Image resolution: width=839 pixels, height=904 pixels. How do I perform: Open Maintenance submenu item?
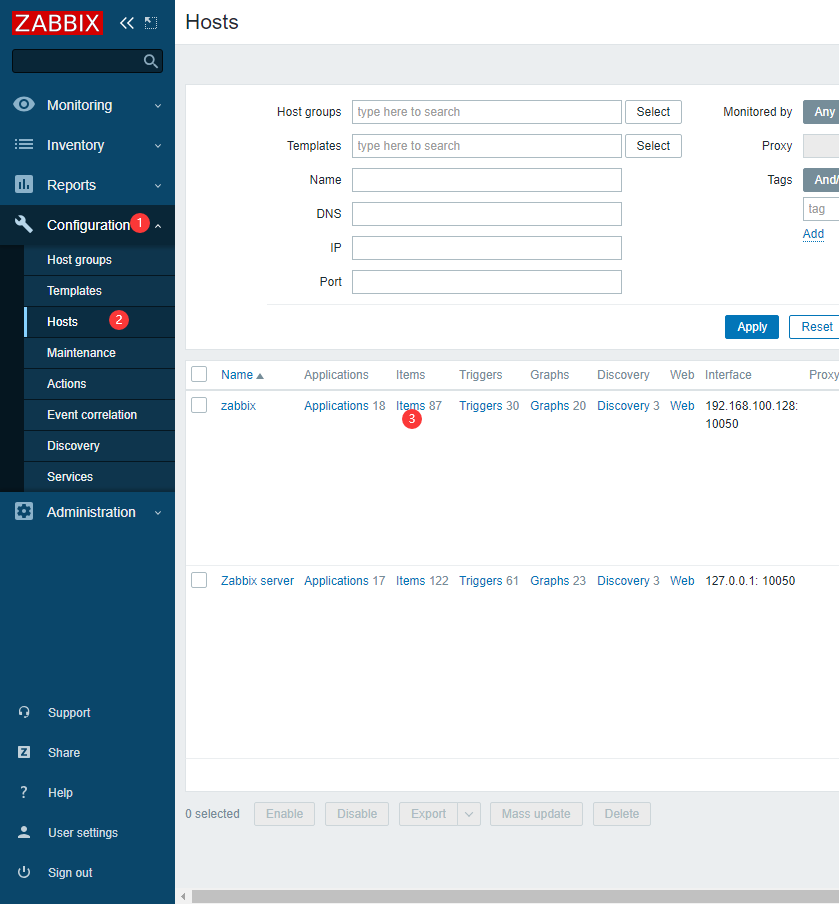pyautogui.click(x=99, y=353)
